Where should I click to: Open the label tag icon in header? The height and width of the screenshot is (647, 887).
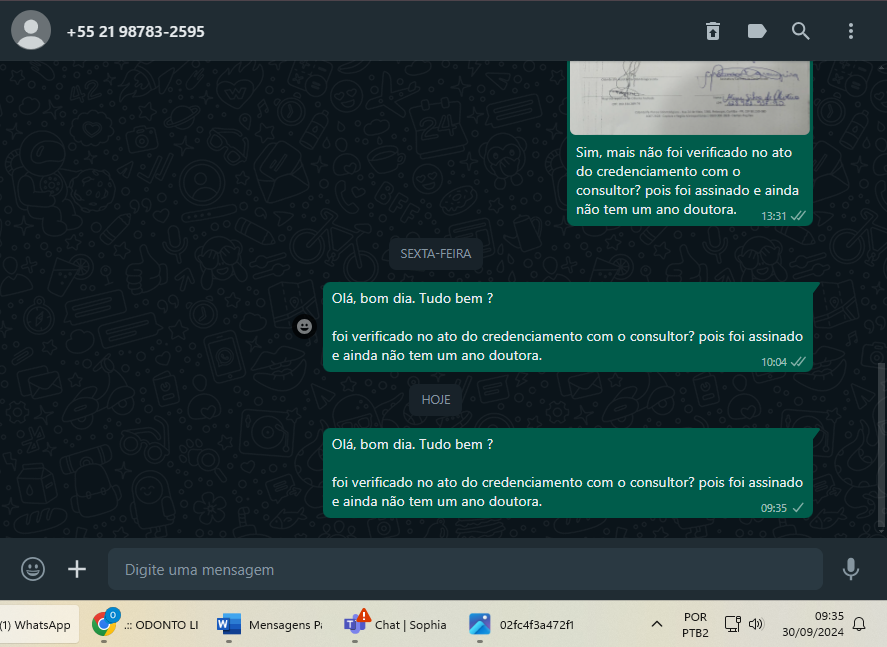757,31
